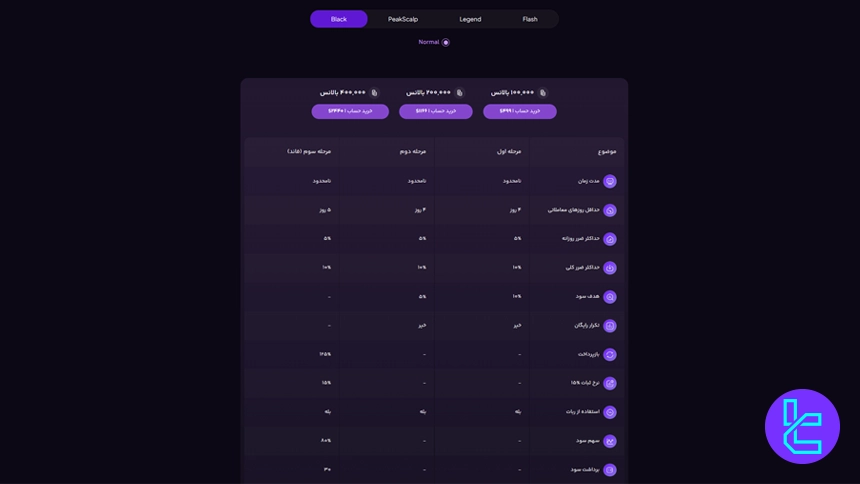Click the time duration (مدت زمان) row icon
This screenshot has height=484, width=860.
click(x=610, y=181)
